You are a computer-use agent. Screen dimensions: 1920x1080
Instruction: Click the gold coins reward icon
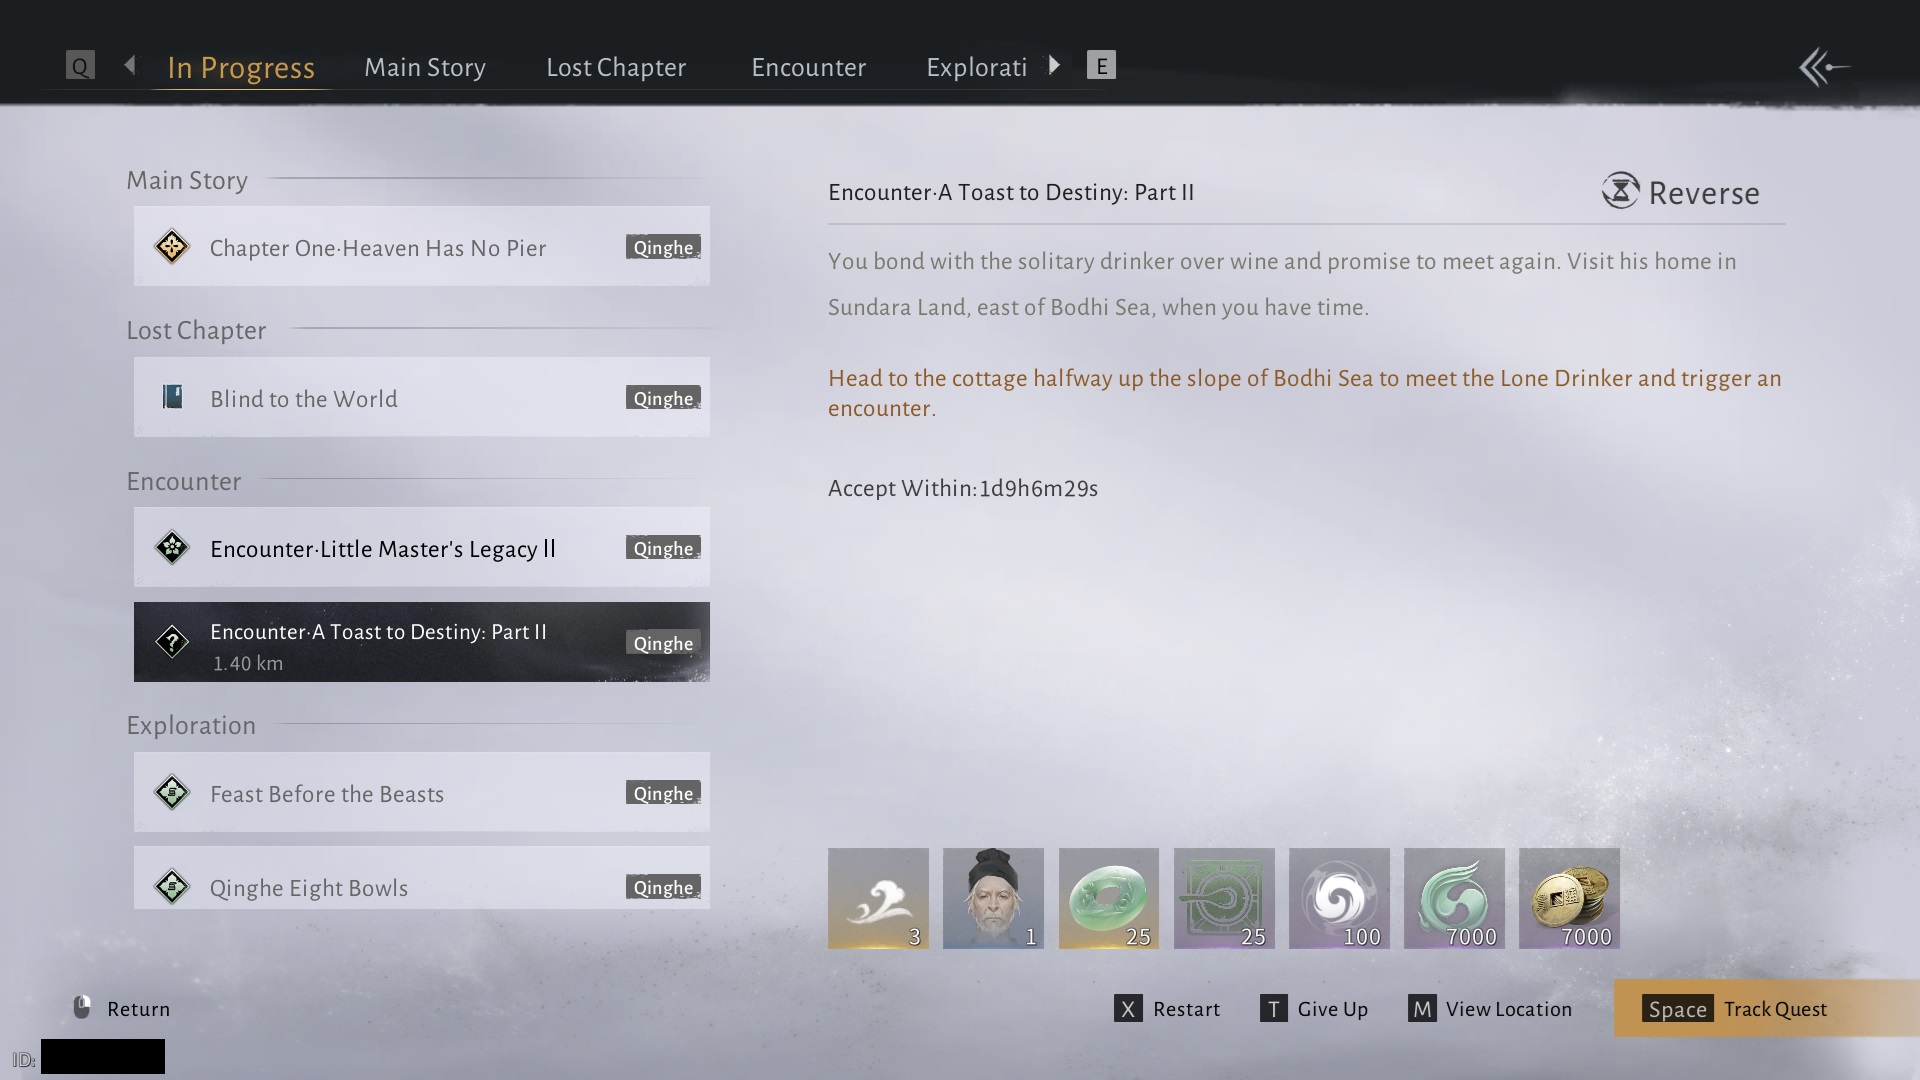[x=1568, y=897]
